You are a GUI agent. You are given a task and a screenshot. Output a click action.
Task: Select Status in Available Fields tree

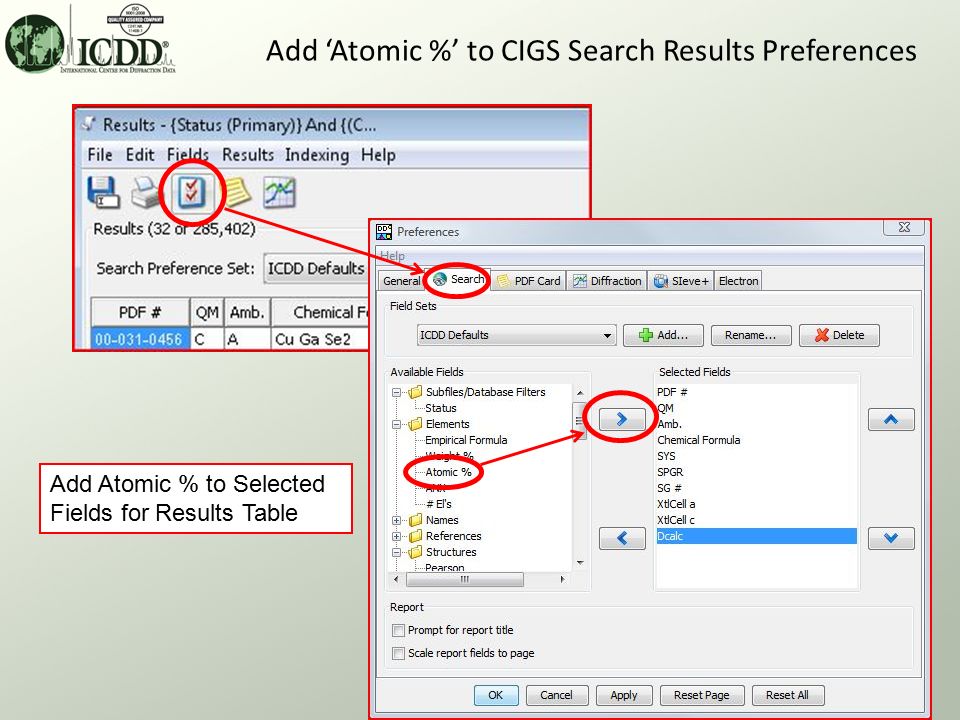point(441,408)
